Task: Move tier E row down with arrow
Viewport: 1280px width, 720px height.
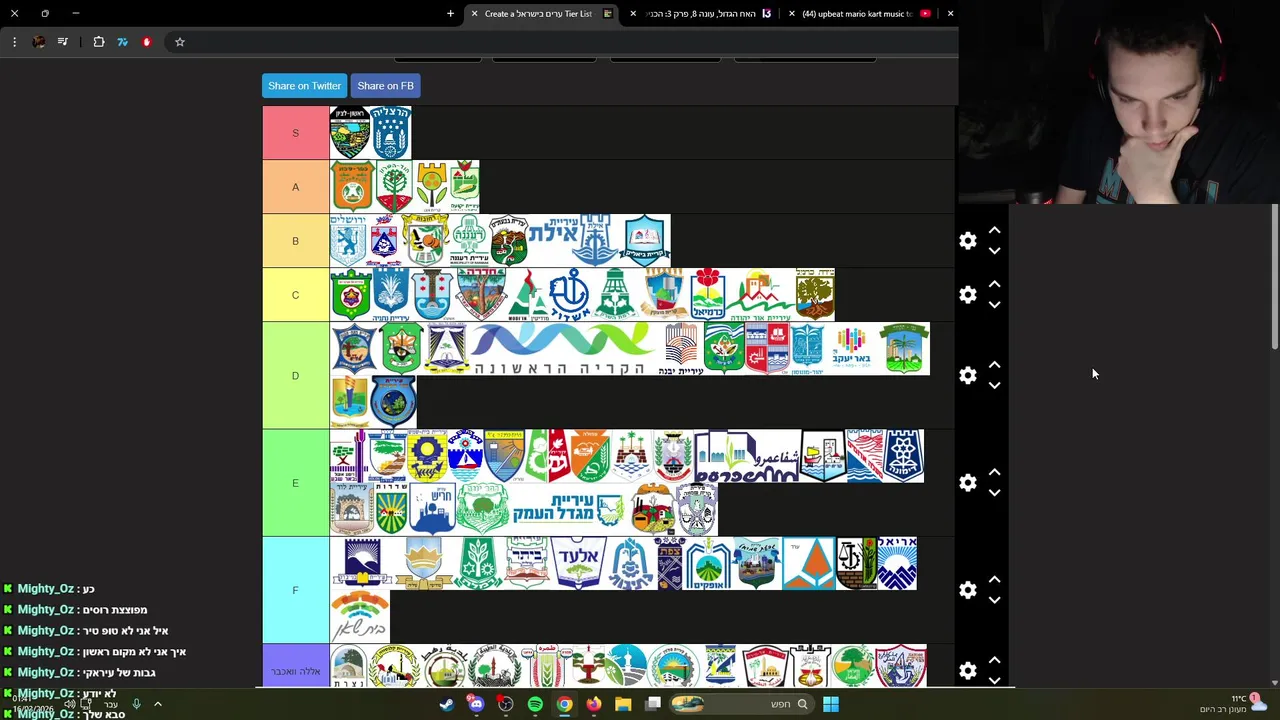Action: 994,493
